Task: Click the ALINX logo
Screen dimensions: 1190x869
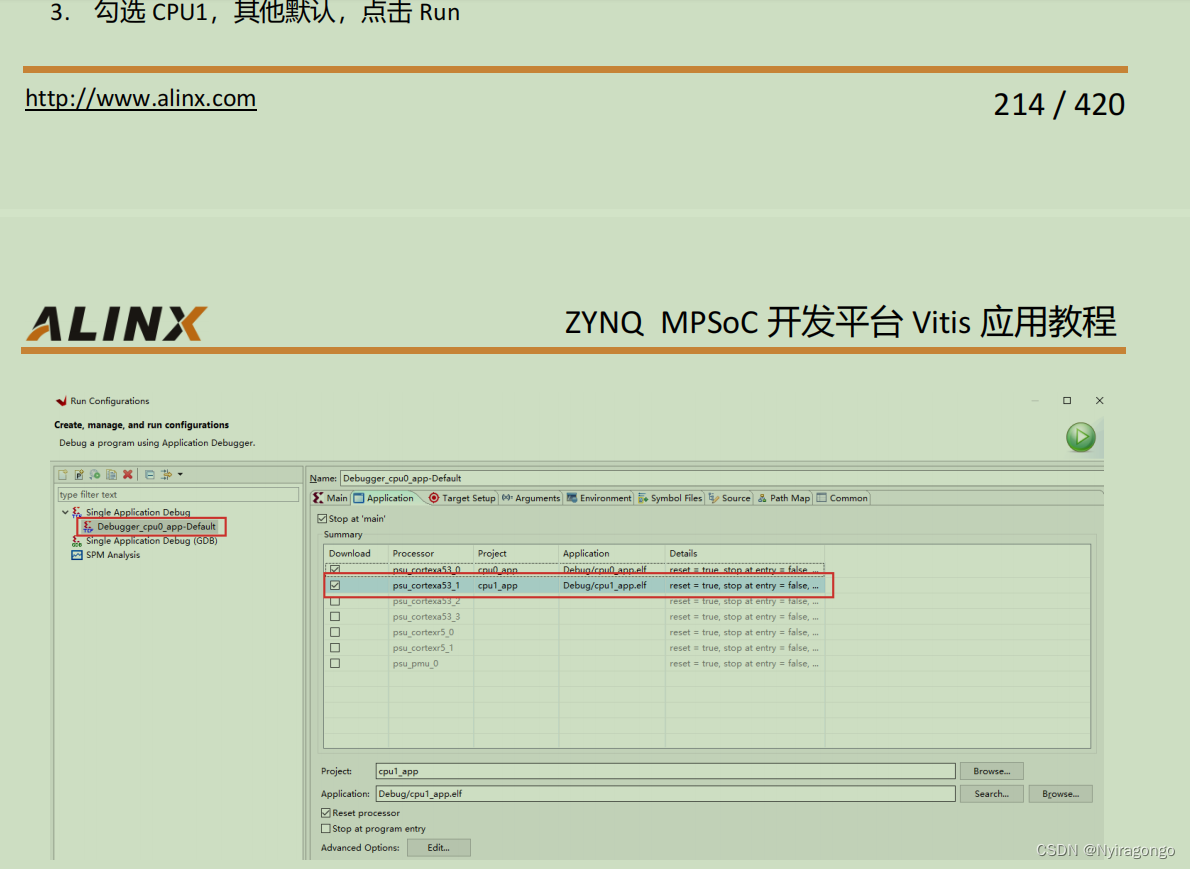Action: coord(117,323)
